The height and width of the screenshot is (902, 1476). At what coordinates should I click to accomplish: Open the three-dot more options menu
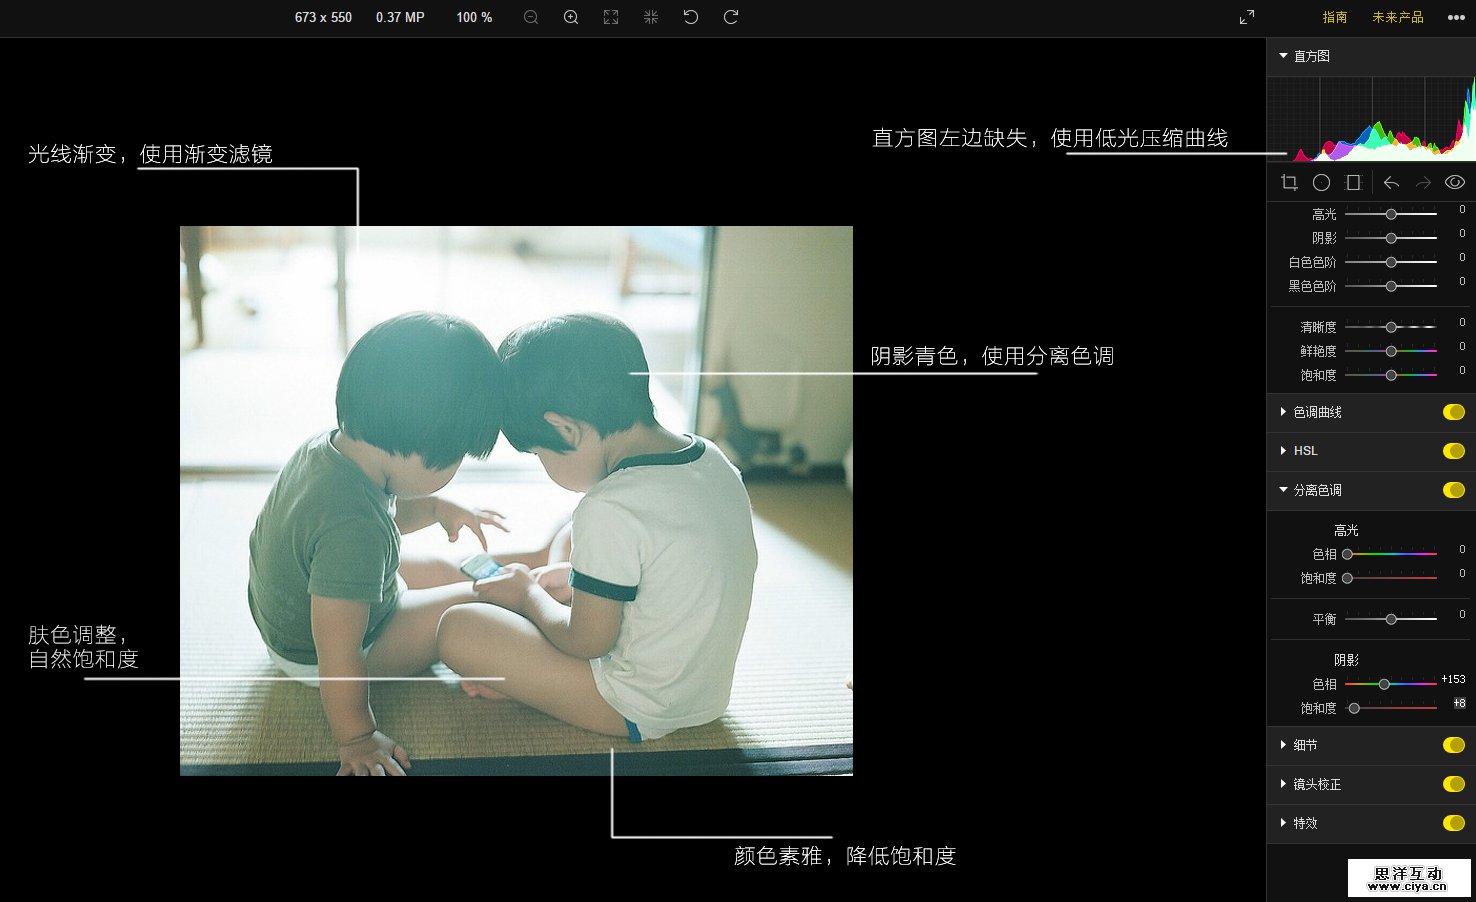[1456, 17]
